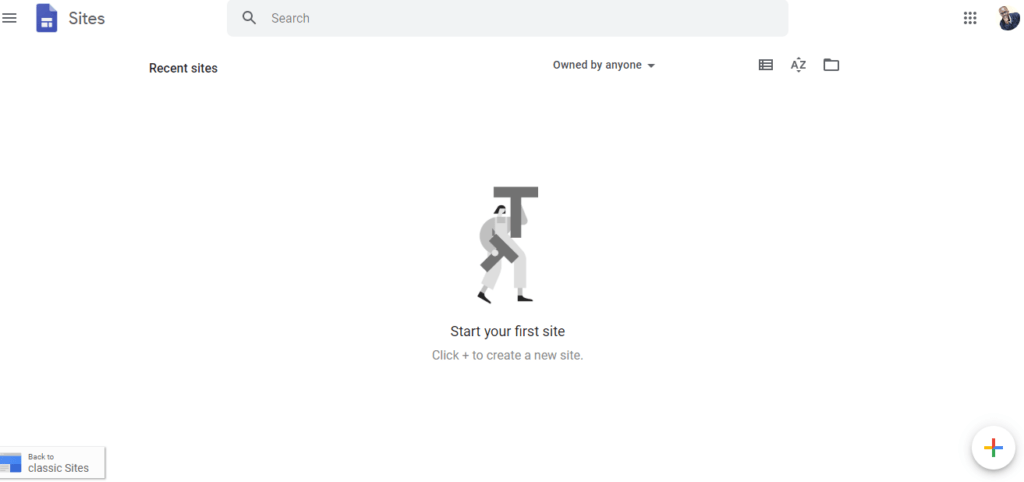Open the 'Owned by anyone' filter
Image resolution: width=1024 pixels, height=482 pixels.
[x=597, y=65]
